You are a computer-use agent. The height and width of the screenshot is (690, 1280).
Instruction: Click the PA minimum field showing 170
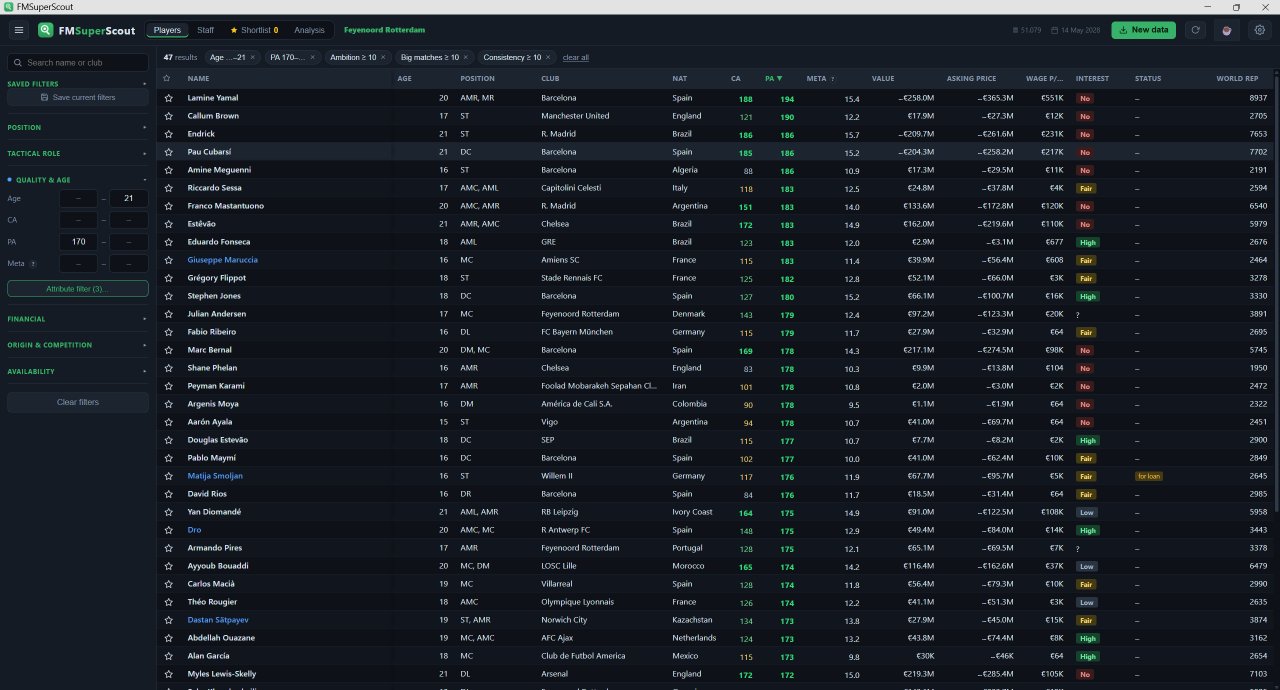pos(78,242)
